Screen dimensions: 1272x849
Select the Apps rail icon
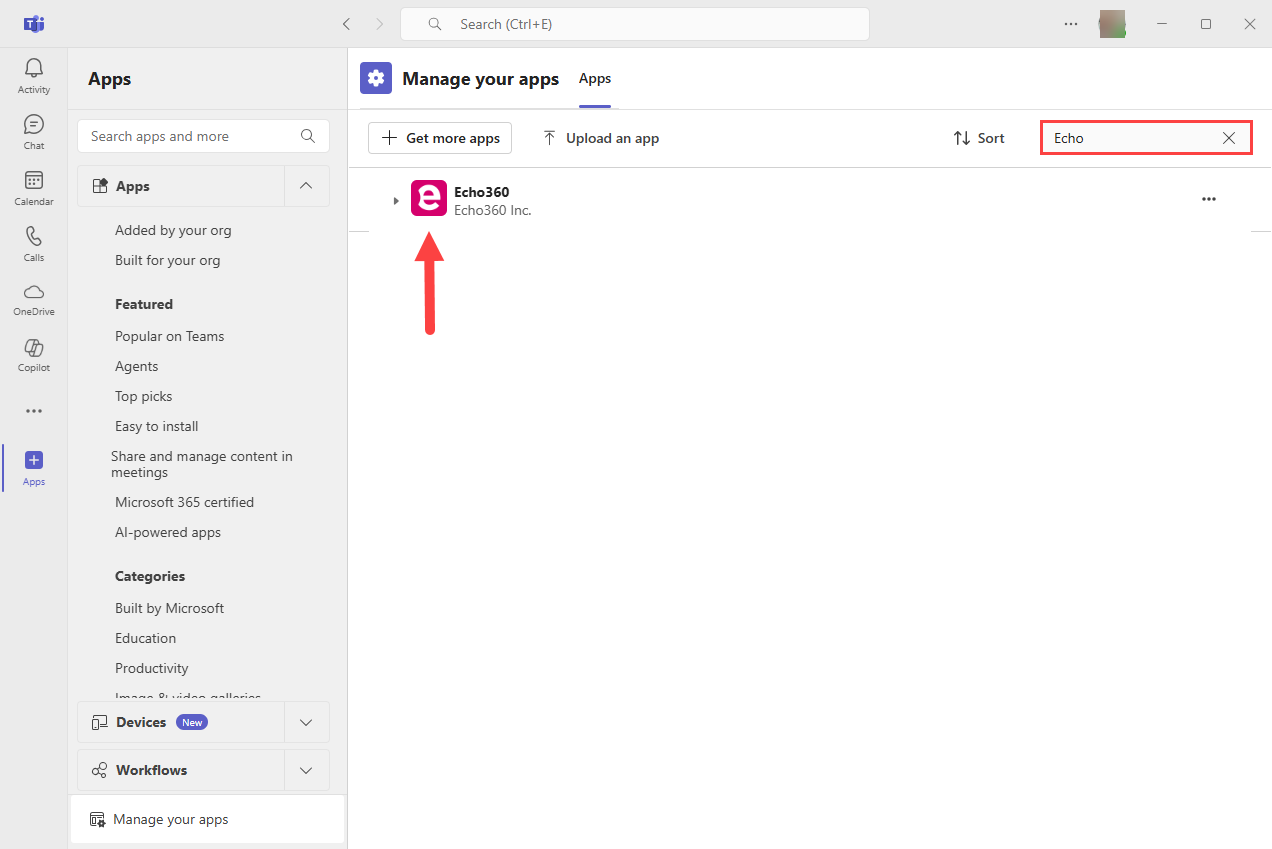(x=34, y=468)
